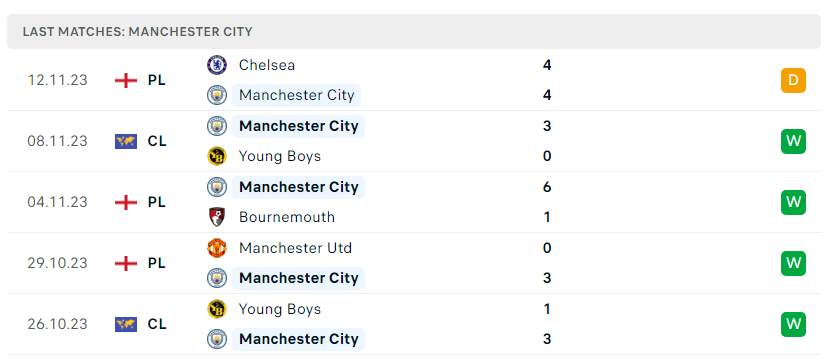The width and height of the screenshot is (826, 362).
Task: Click the 6 score of the Bournemouth match
Action: [x=547, y=187]
